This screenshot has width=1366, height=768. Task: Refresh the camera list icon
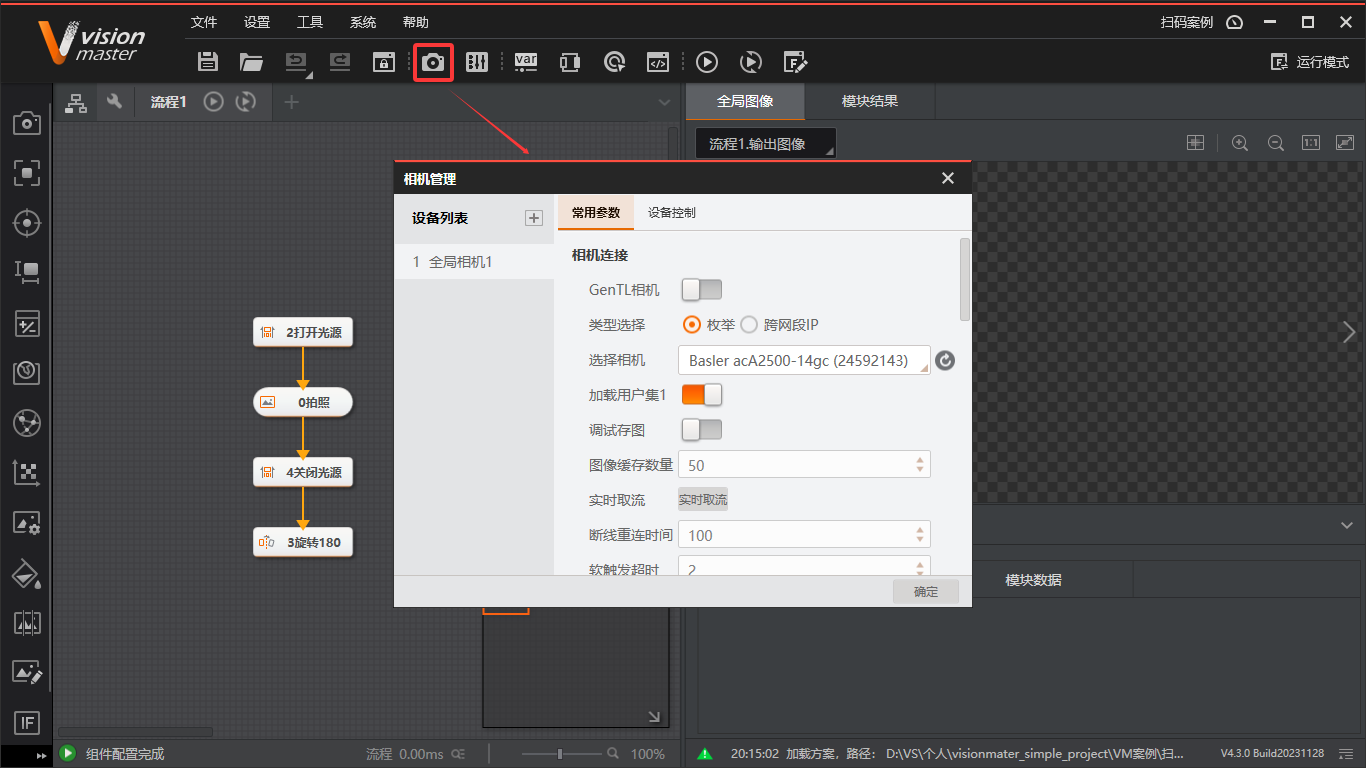pyautogui.click(x=945, y=361)
